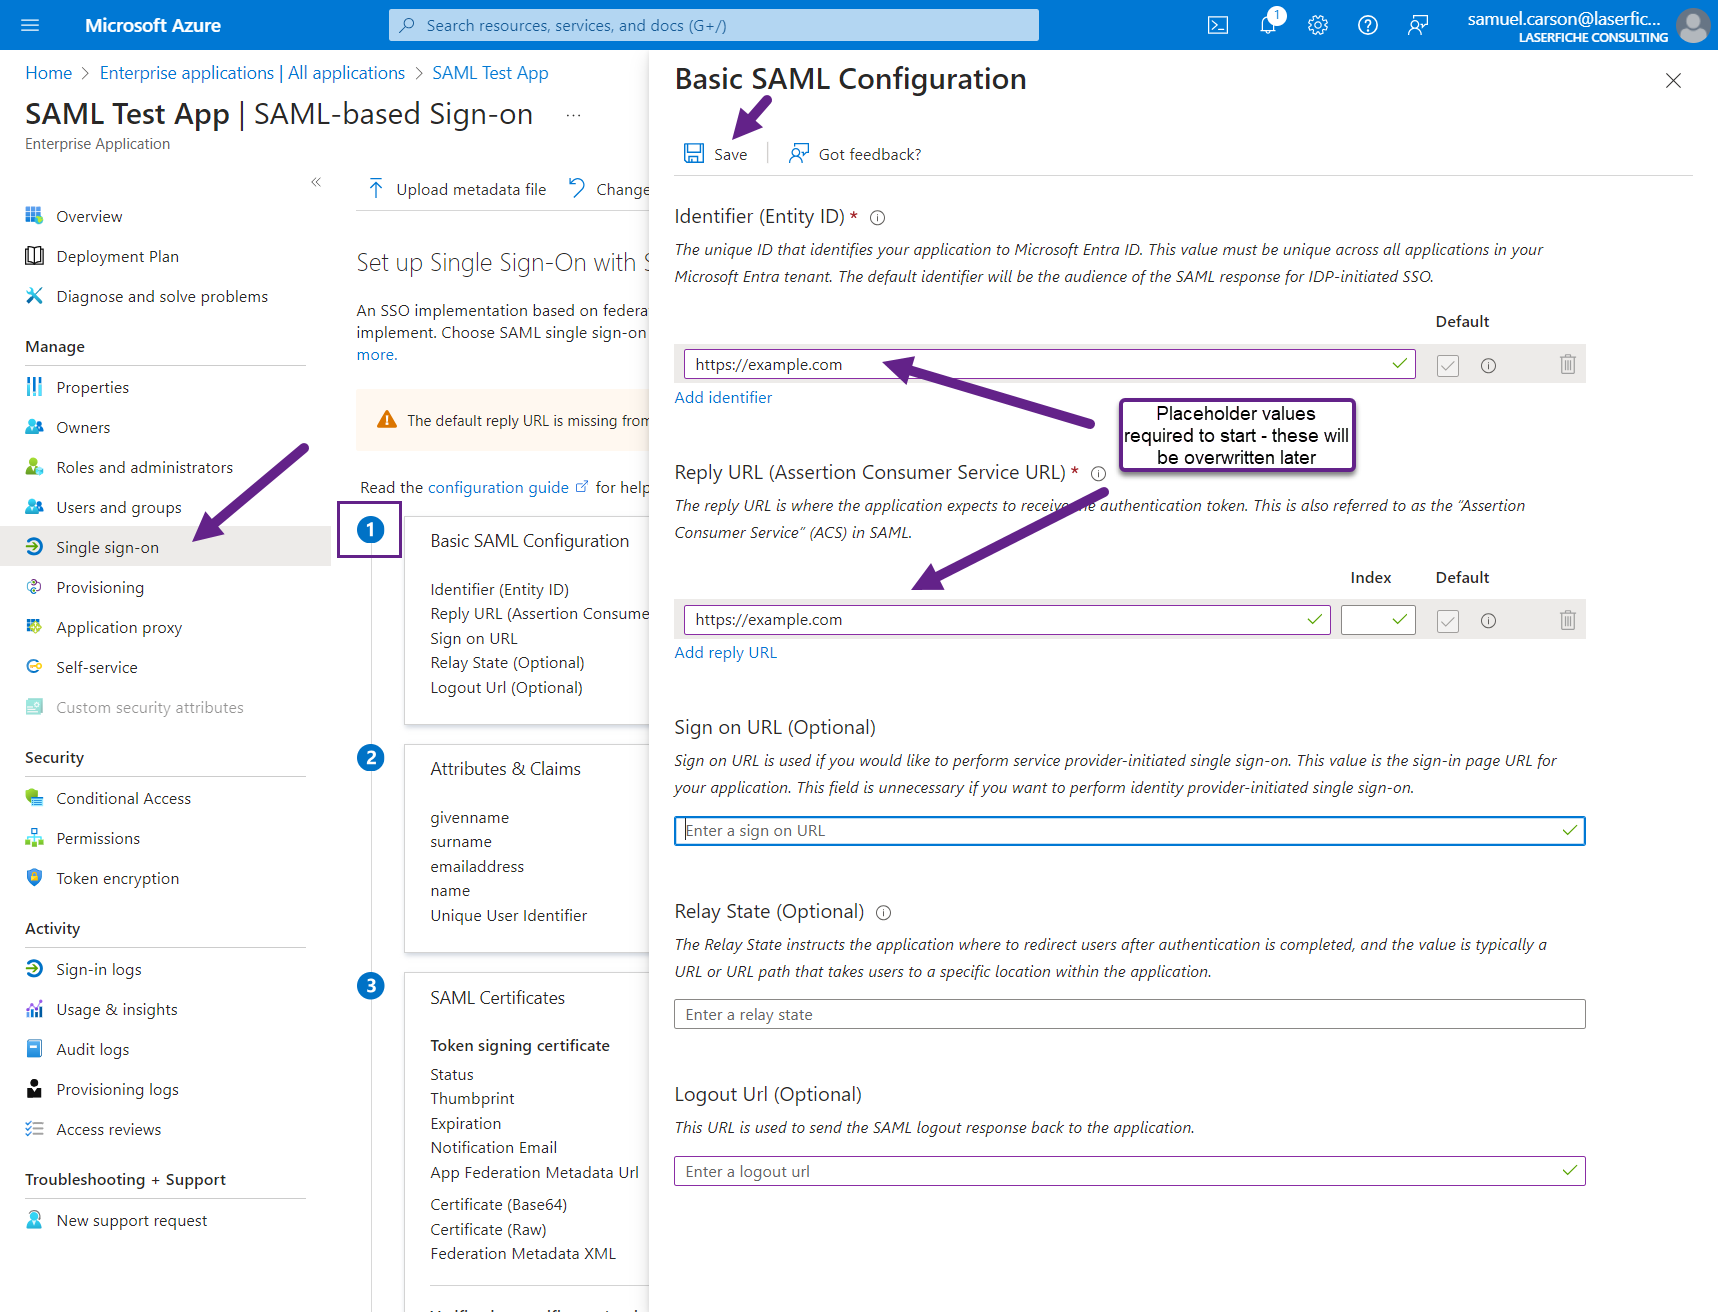The image size is (1718, 1312).
Task: Open Overview in the sidebar
Action: (x=89, y=216)
